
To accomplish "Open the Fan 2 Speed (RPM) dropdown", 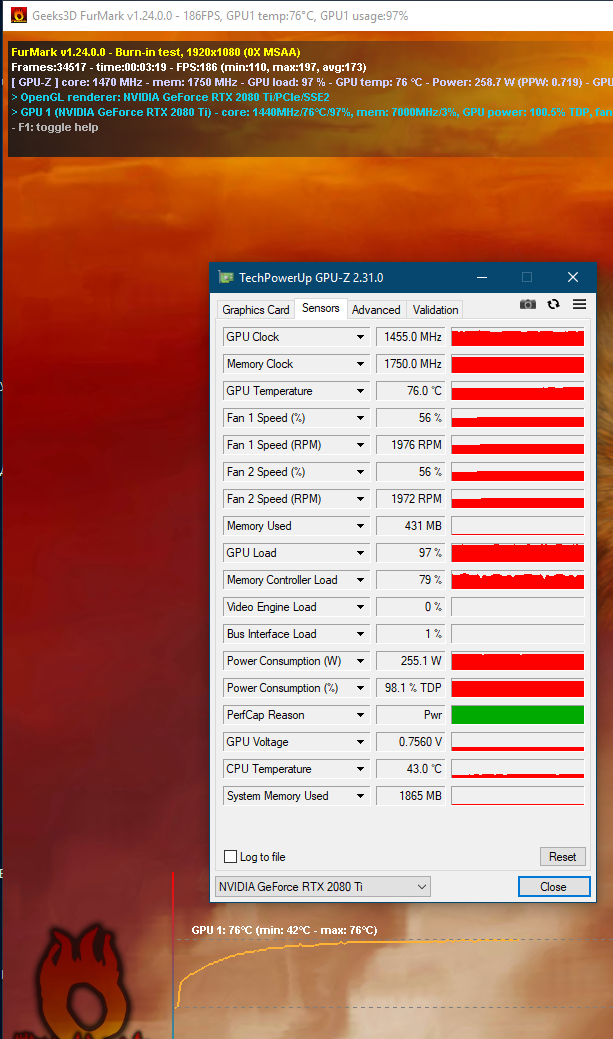I will point(361,499).
